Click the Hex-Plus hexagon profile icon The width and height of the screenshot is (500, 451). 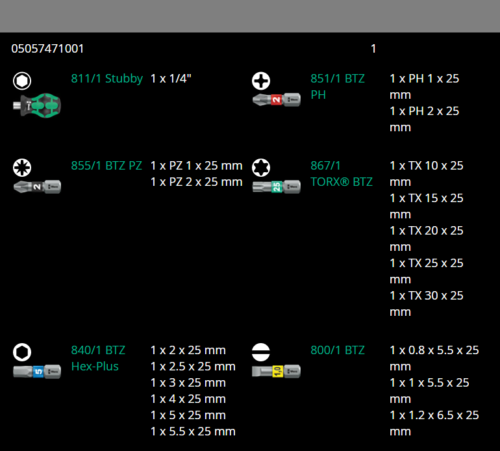pyautogui.click(x=22, y=352)
